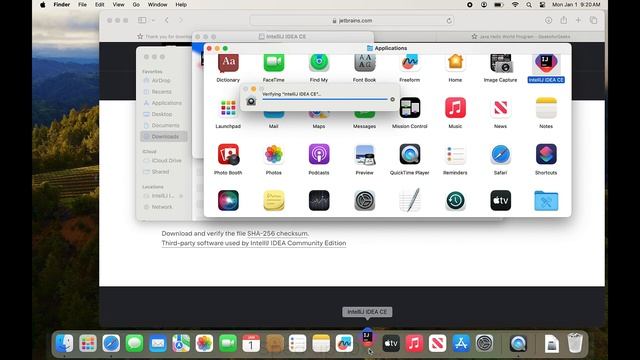This screenshot has width=640, height=360.
Task: Click IntelliJ IDEA CE icon in Dock
Action: 367,339
